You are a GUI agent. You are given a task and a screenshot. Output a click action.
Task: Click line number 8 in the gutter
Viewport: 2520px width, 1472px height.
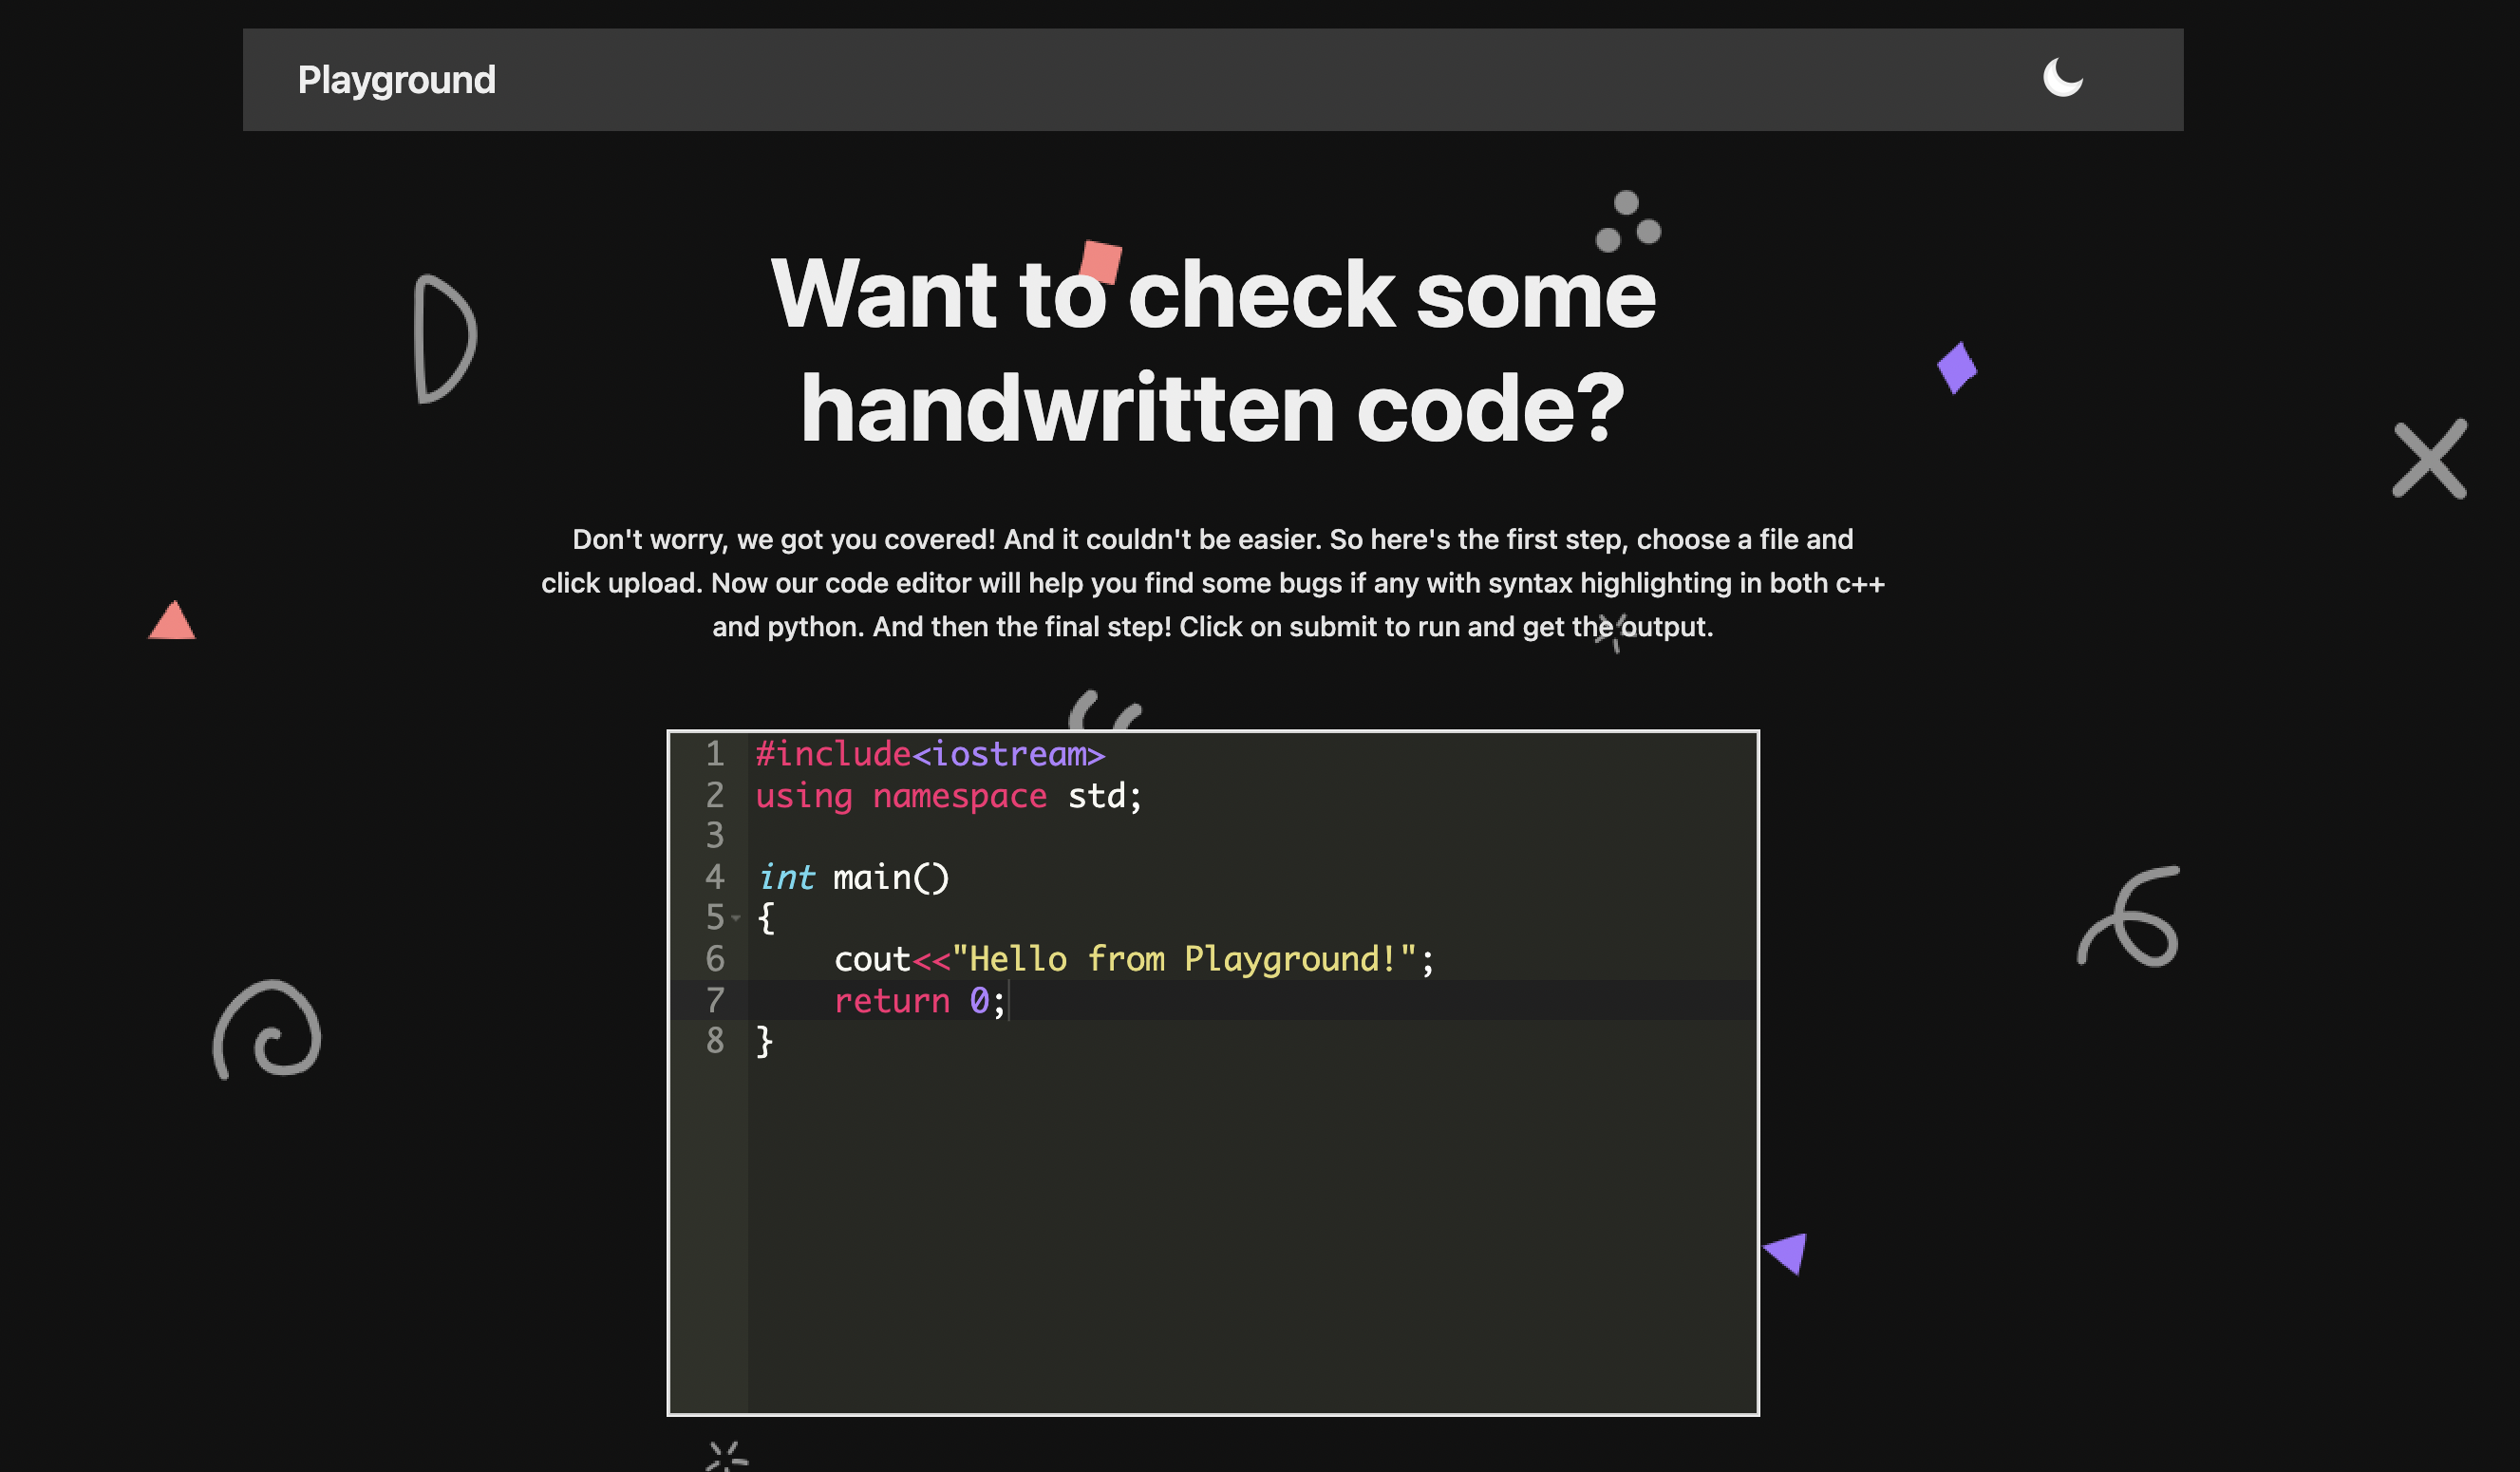[x=714, y=1041]
